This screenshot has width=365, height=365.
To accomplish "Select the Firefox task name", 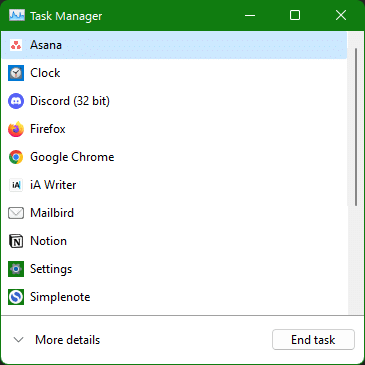I will pyautogui.click(x=48, y=129).
